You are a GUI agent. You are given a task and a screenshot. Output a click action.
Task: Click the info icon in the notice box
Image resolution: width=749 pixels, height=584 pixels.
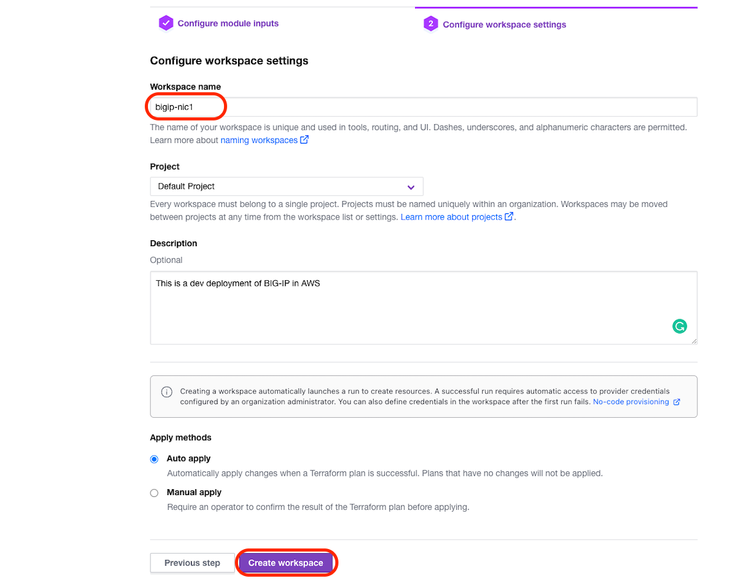pos(167,392)
